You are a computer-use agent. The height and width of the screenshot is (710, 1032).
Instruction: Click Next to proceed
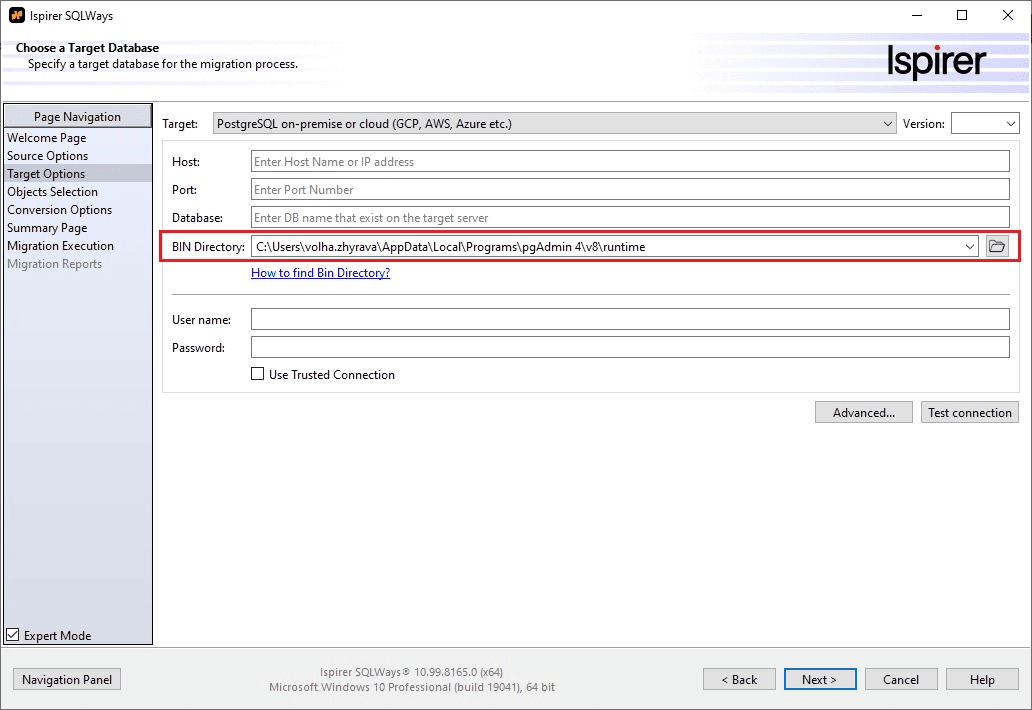click(819, 679)
